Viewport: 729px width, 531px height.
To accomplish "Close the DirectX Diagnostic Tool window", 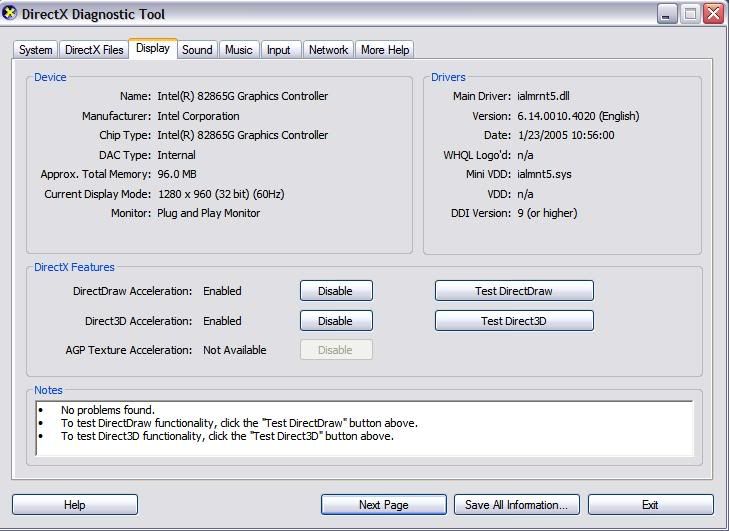I will [x=713, y=14].
